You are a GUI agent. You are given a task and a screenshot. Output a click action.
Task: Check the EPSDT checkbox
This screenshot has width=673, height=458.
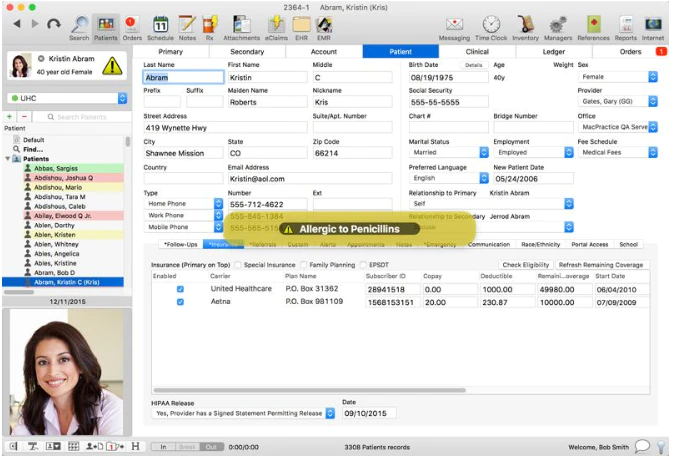364,265
